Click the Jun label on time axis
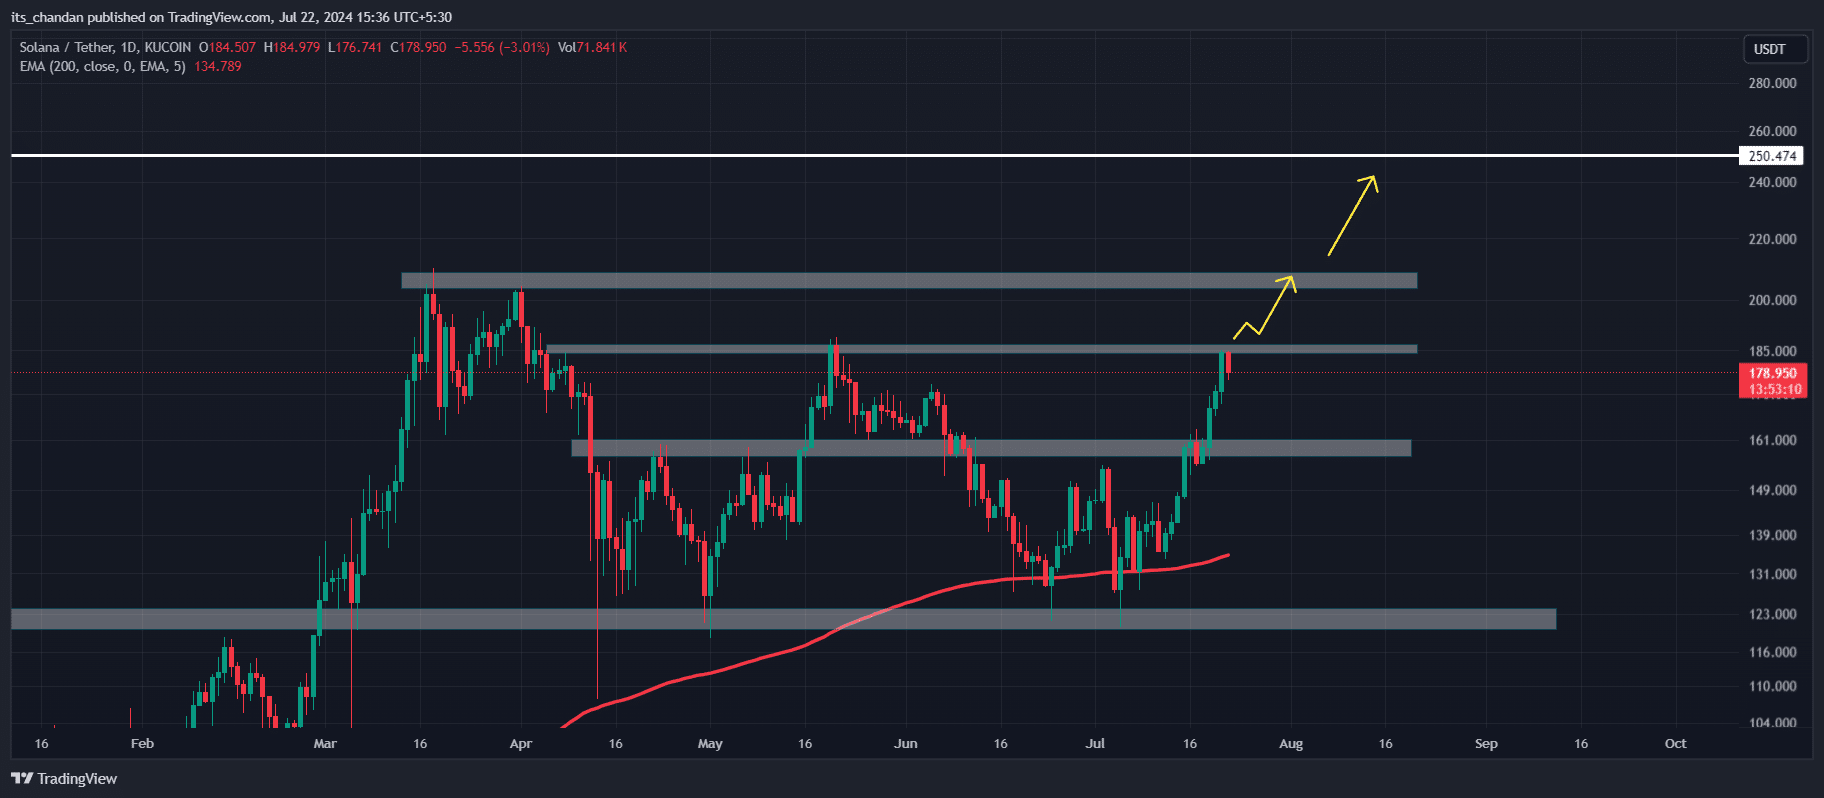The width and height of the screenshot is (1824, 798). pos(906,743)
